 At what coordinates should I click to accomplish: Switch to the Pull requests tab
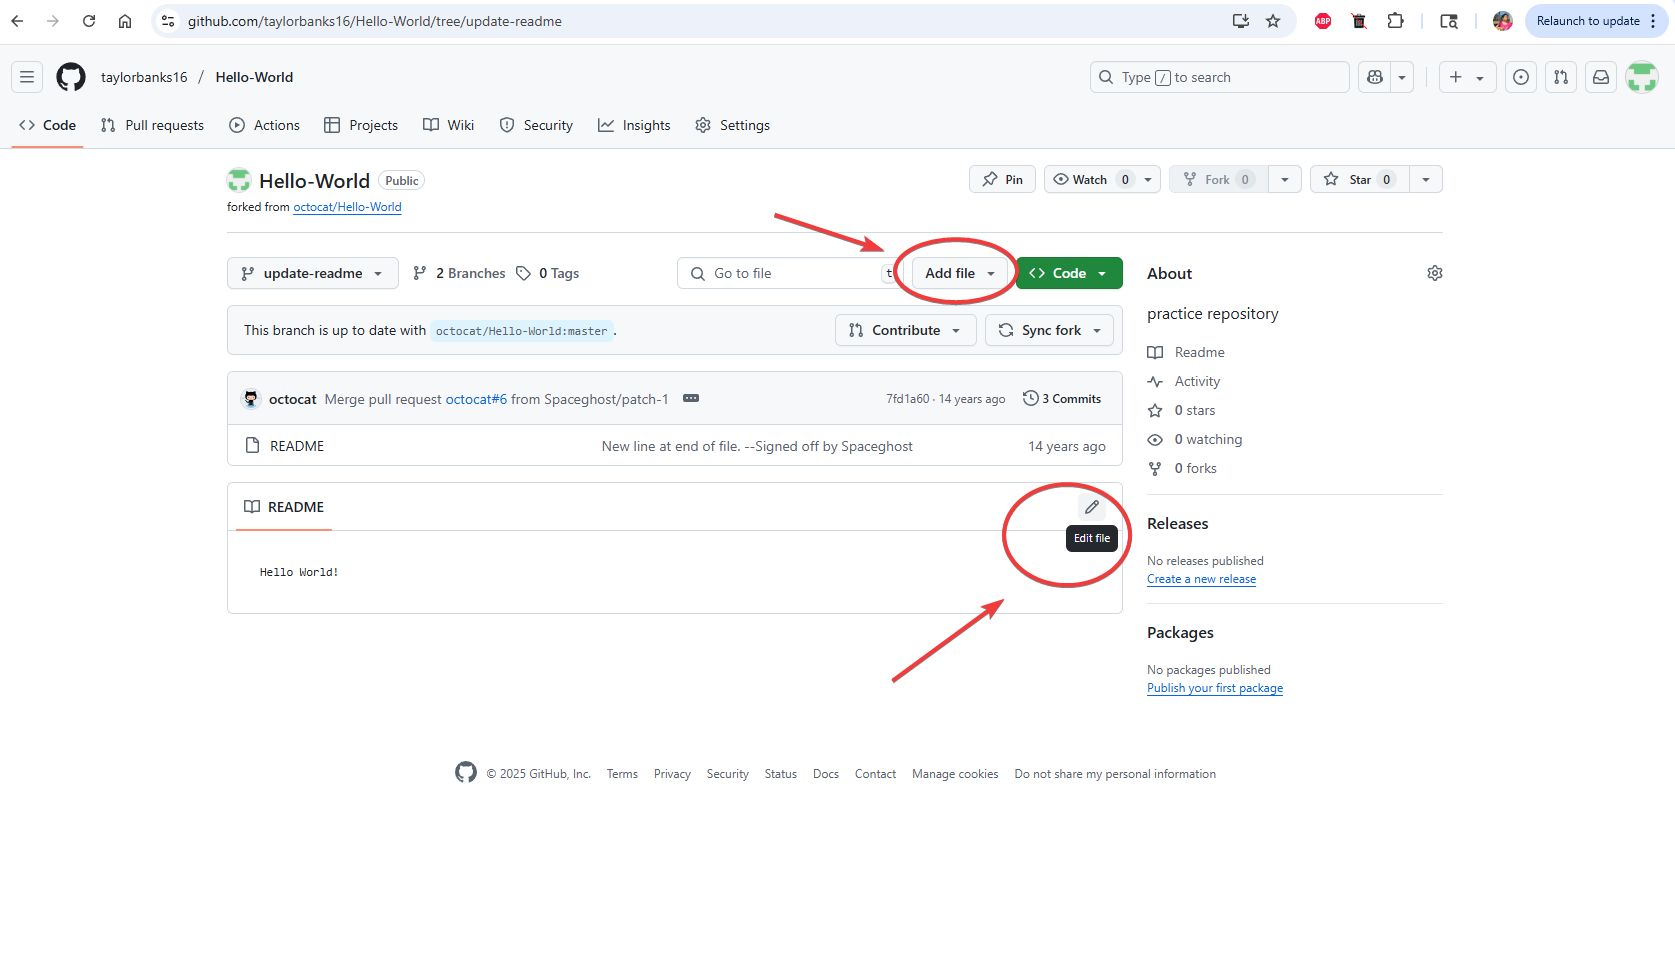click(152, 125)
